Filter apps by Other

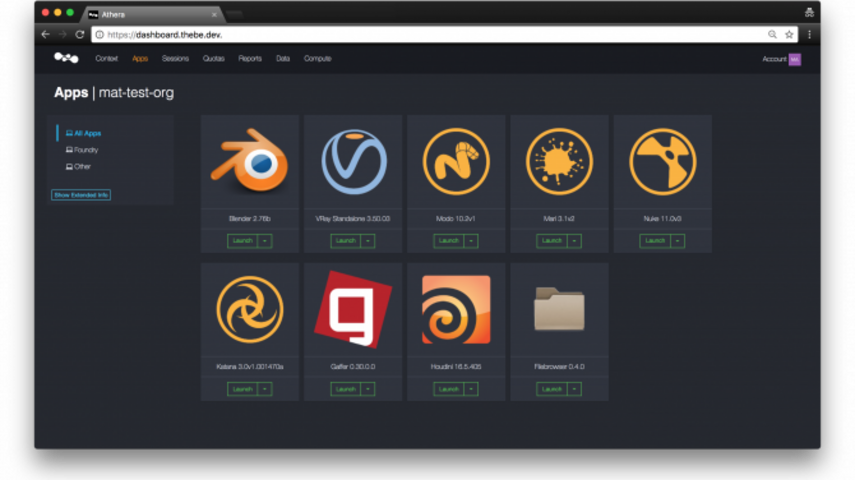[x=78, y=166]
